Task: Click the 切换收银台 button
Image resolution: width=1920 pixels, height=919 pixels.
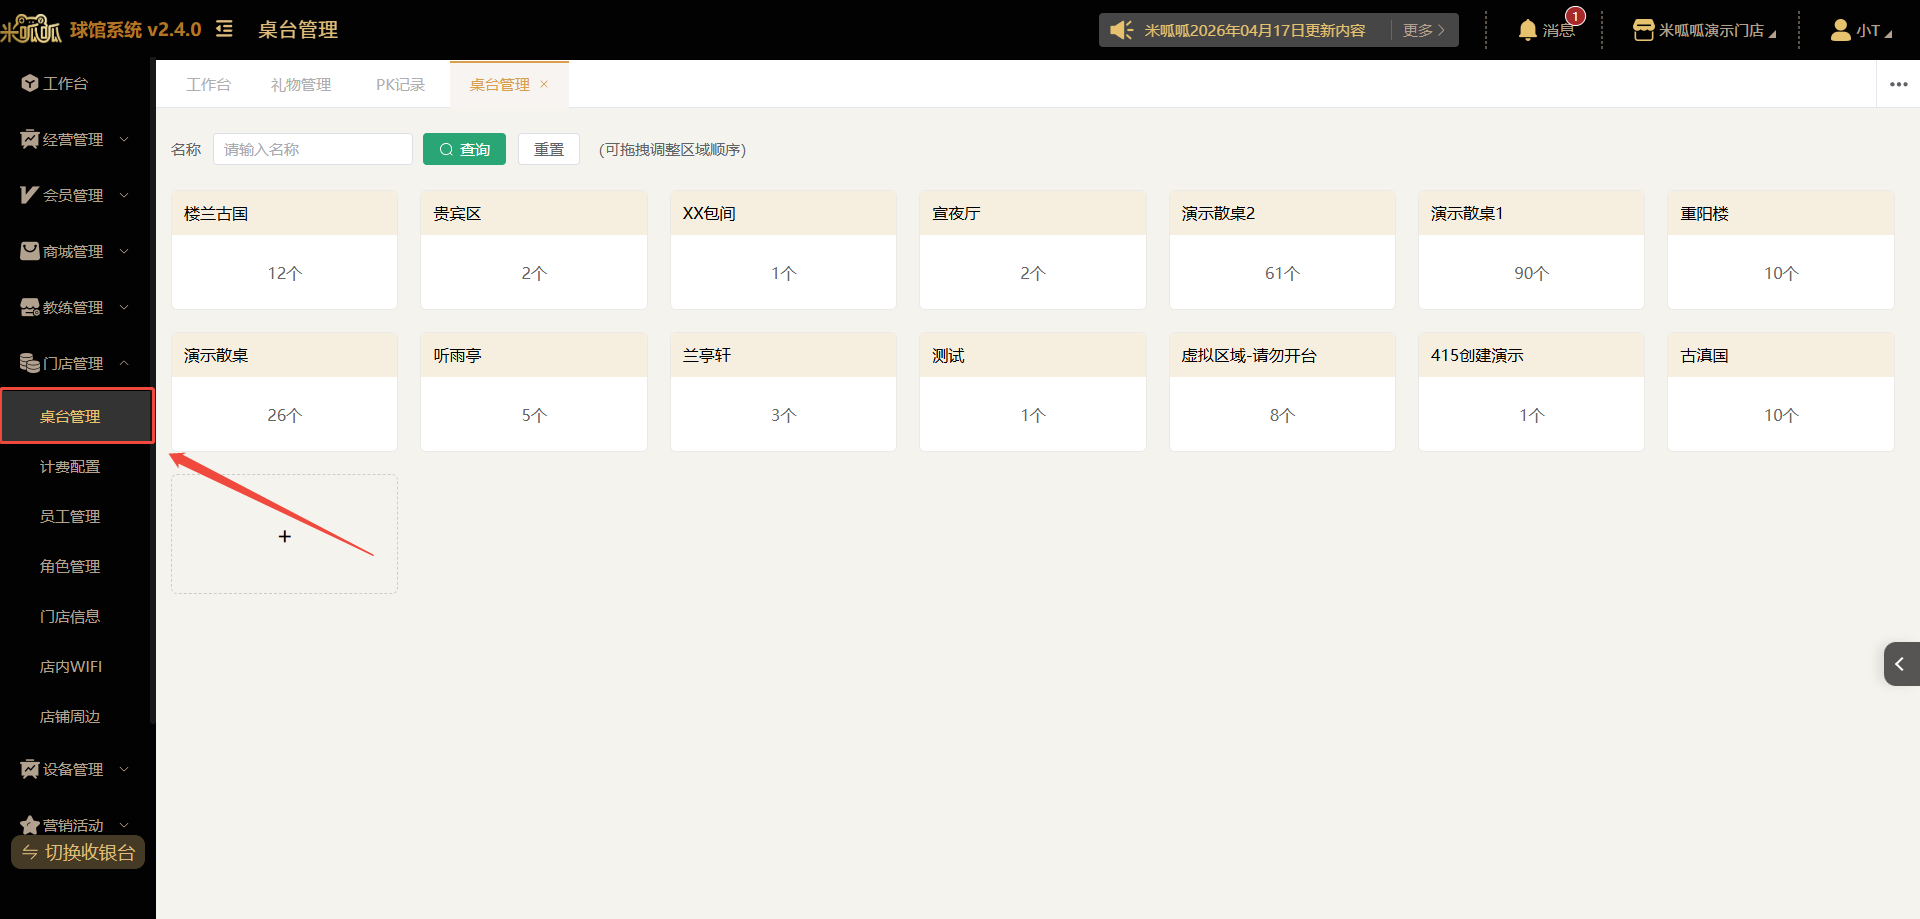Action: pyautogui.click(x=78, y=852)
